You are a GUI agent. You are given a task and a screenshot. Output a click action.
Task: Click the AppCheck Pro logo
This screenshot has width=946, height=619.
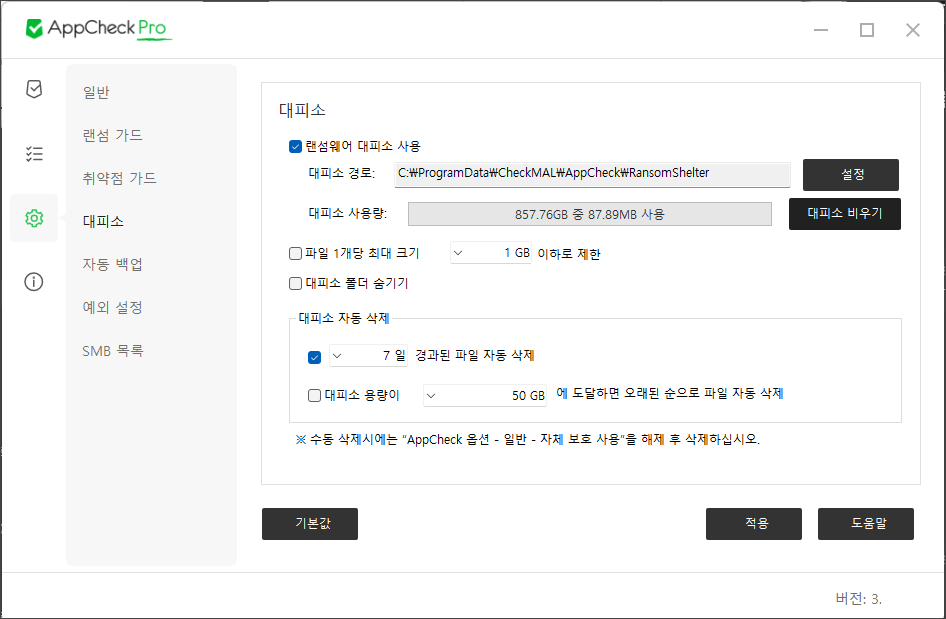click(98, 29)
